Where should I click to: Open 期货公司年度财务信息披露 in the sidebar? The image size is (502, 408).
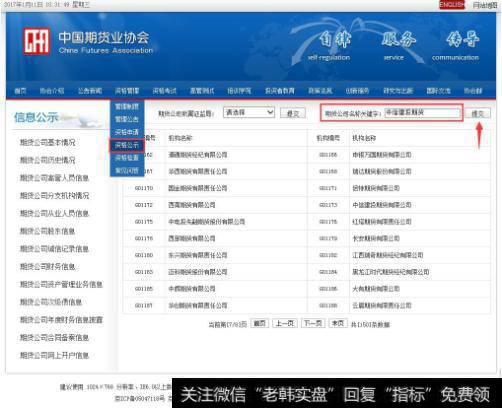coord(61,320)
